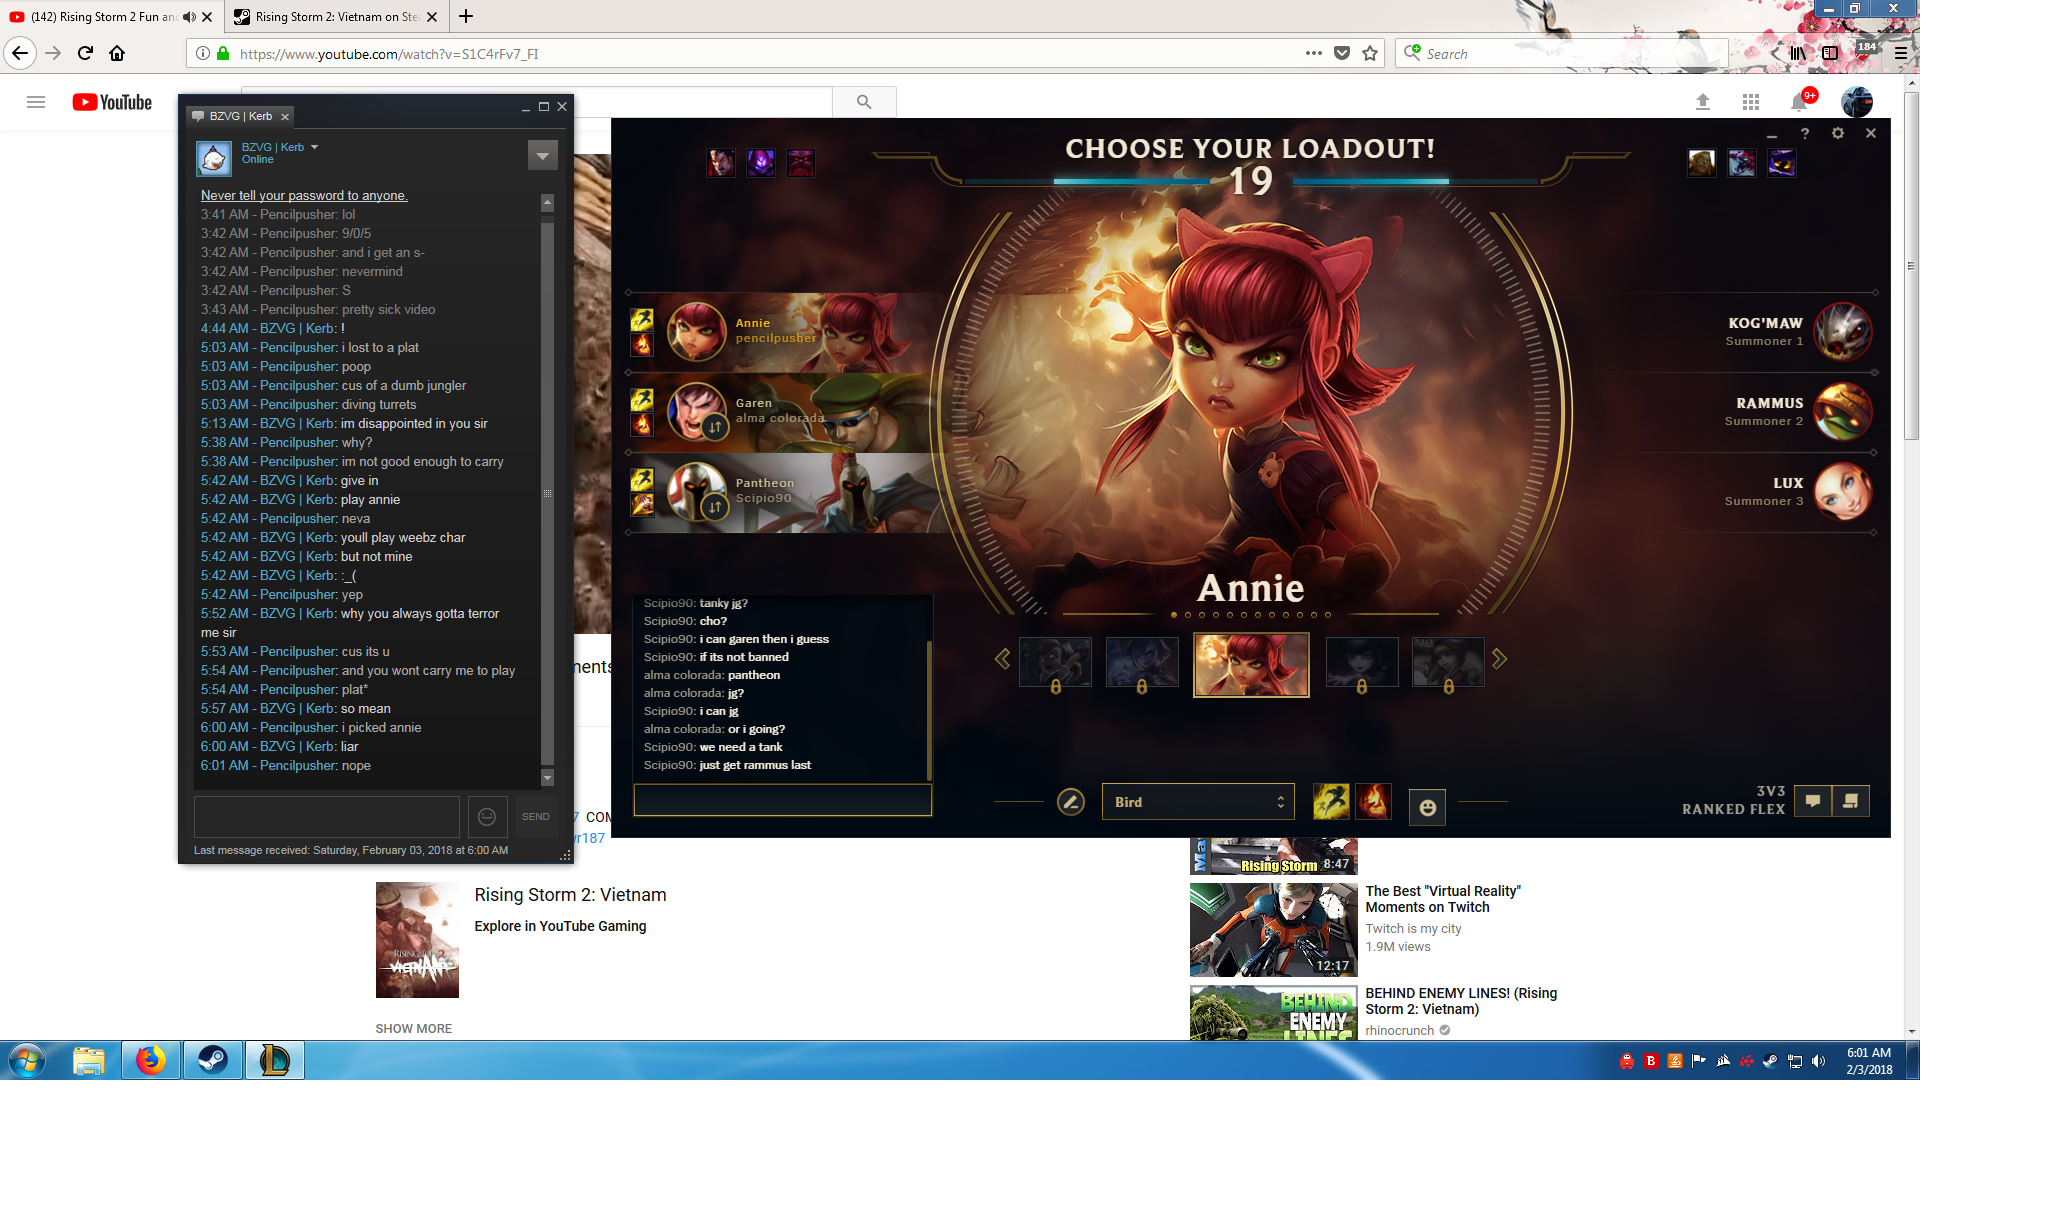Select the highlighted classic Annie skin thumbnail
Image resolution: width=2048 pixels, height=1209 pixels.
pyautogui.click(x=1251, y=664)
